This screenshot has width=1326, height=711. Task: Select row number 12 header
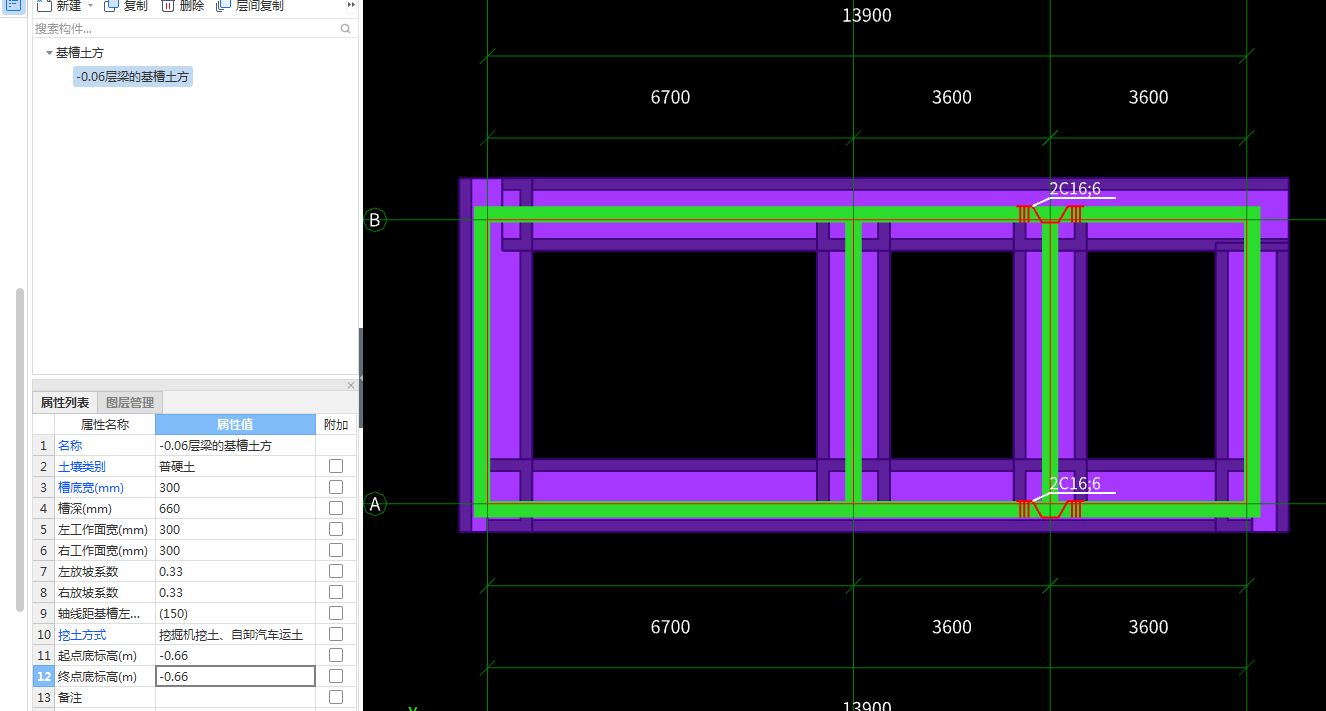click(44, 677)
